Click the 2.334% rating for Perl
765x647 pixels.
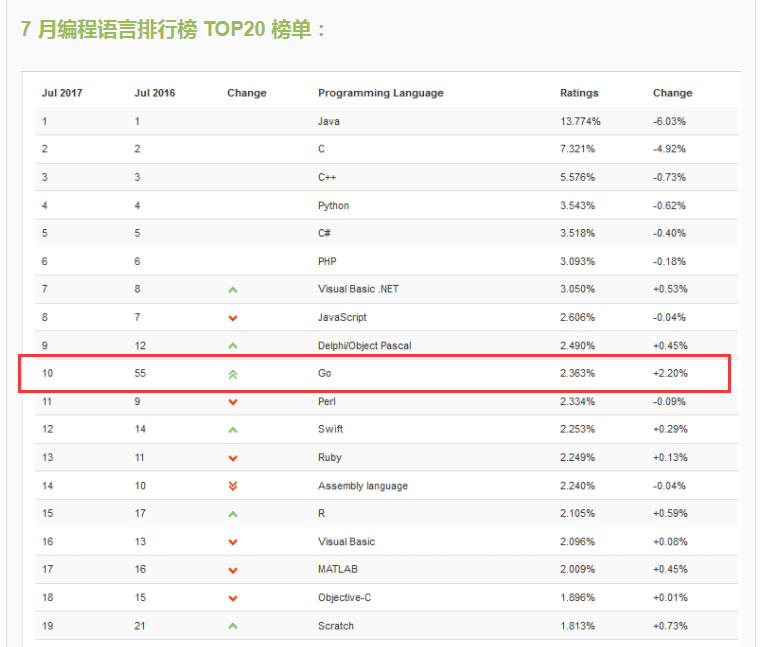tap(577, 402)
